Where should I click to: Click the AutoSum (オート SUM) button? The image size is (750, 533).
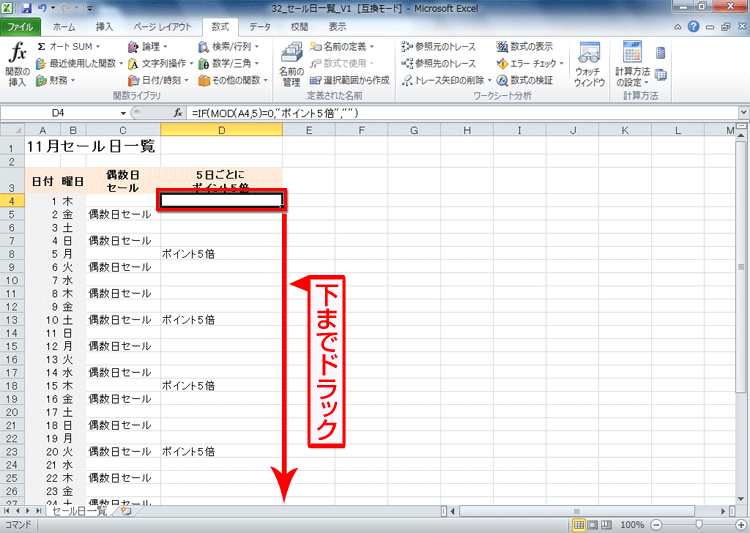click(x=67, y=47)
